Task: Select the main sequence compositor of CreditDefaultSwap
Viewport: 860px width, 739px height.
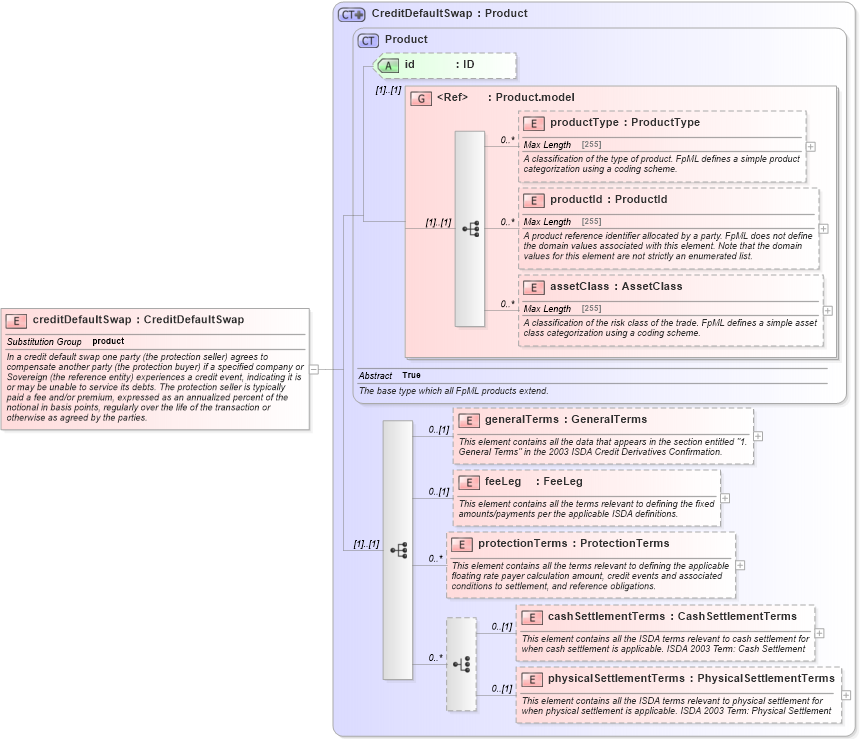Action: point(398,550)
